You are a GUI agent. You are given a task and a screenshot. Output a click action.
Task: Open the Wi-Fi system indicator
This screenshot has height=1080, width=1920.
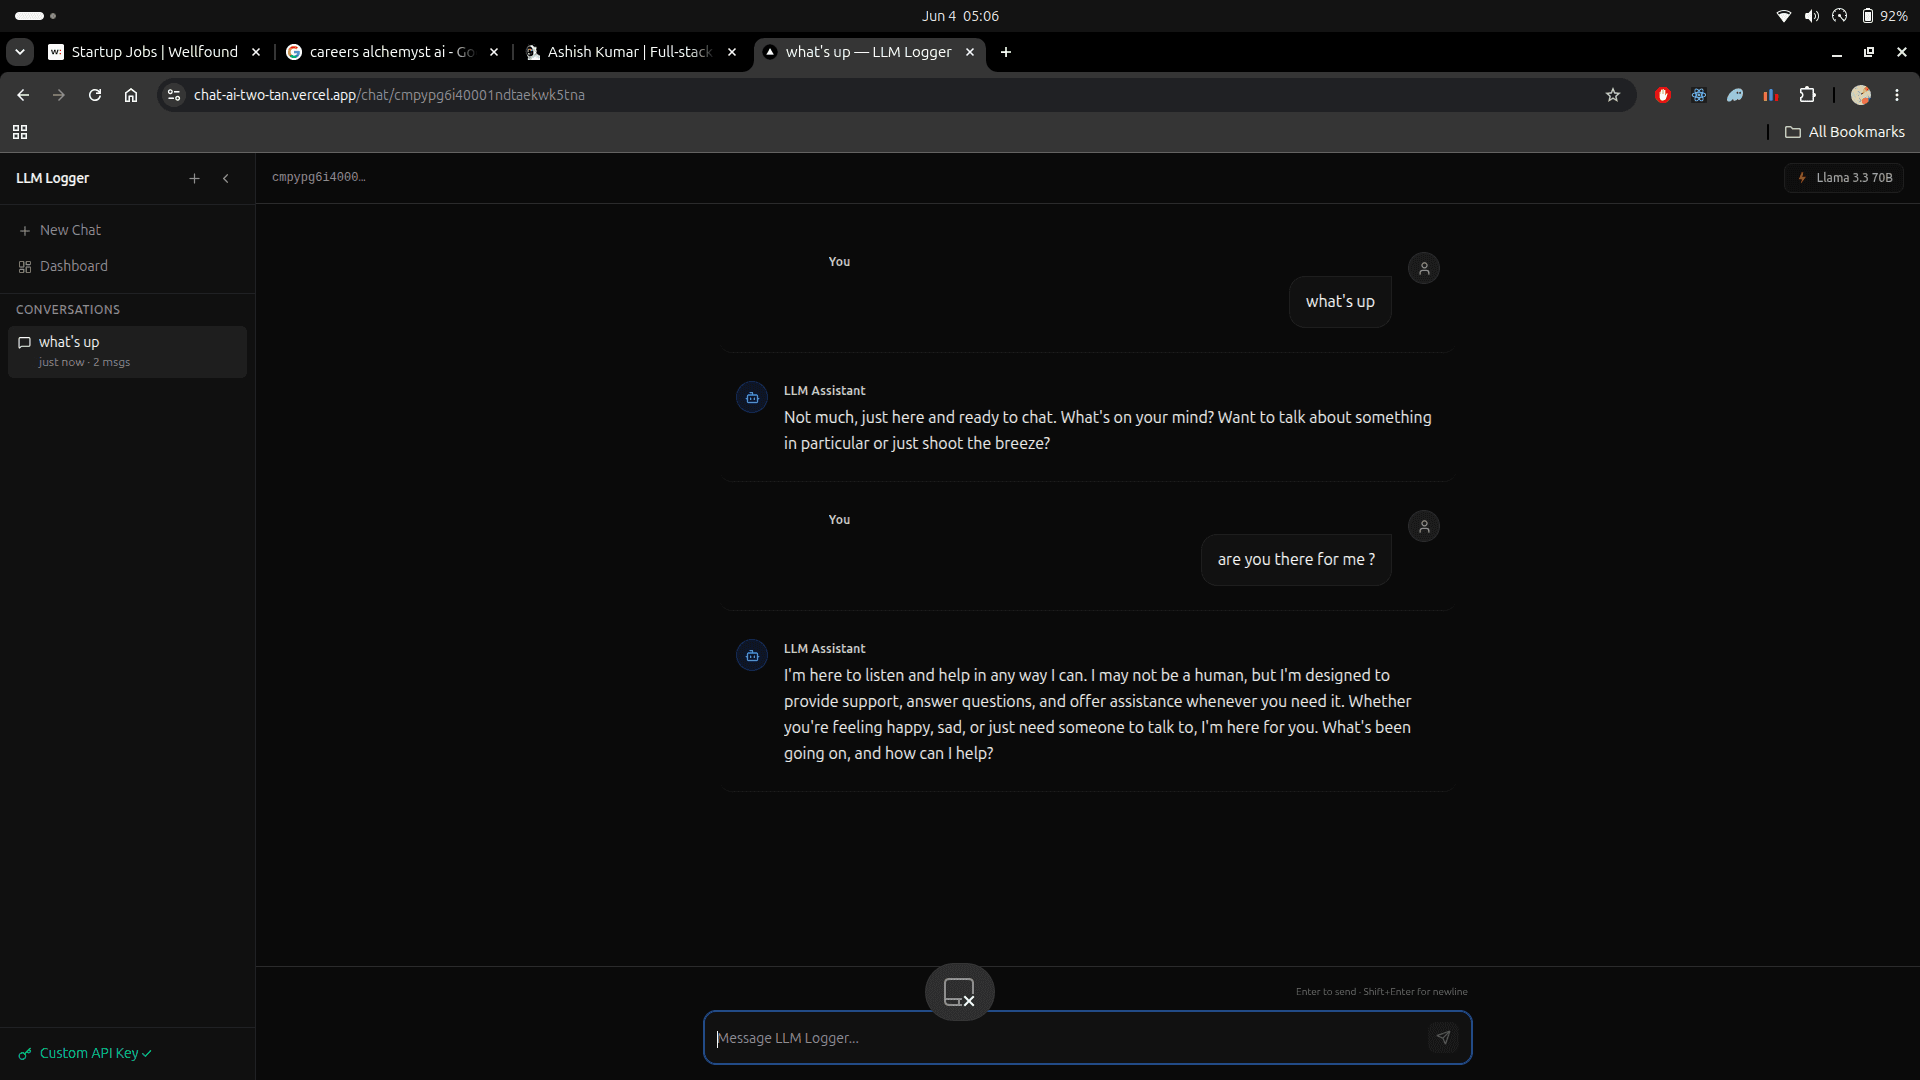tap(1783, 16)
